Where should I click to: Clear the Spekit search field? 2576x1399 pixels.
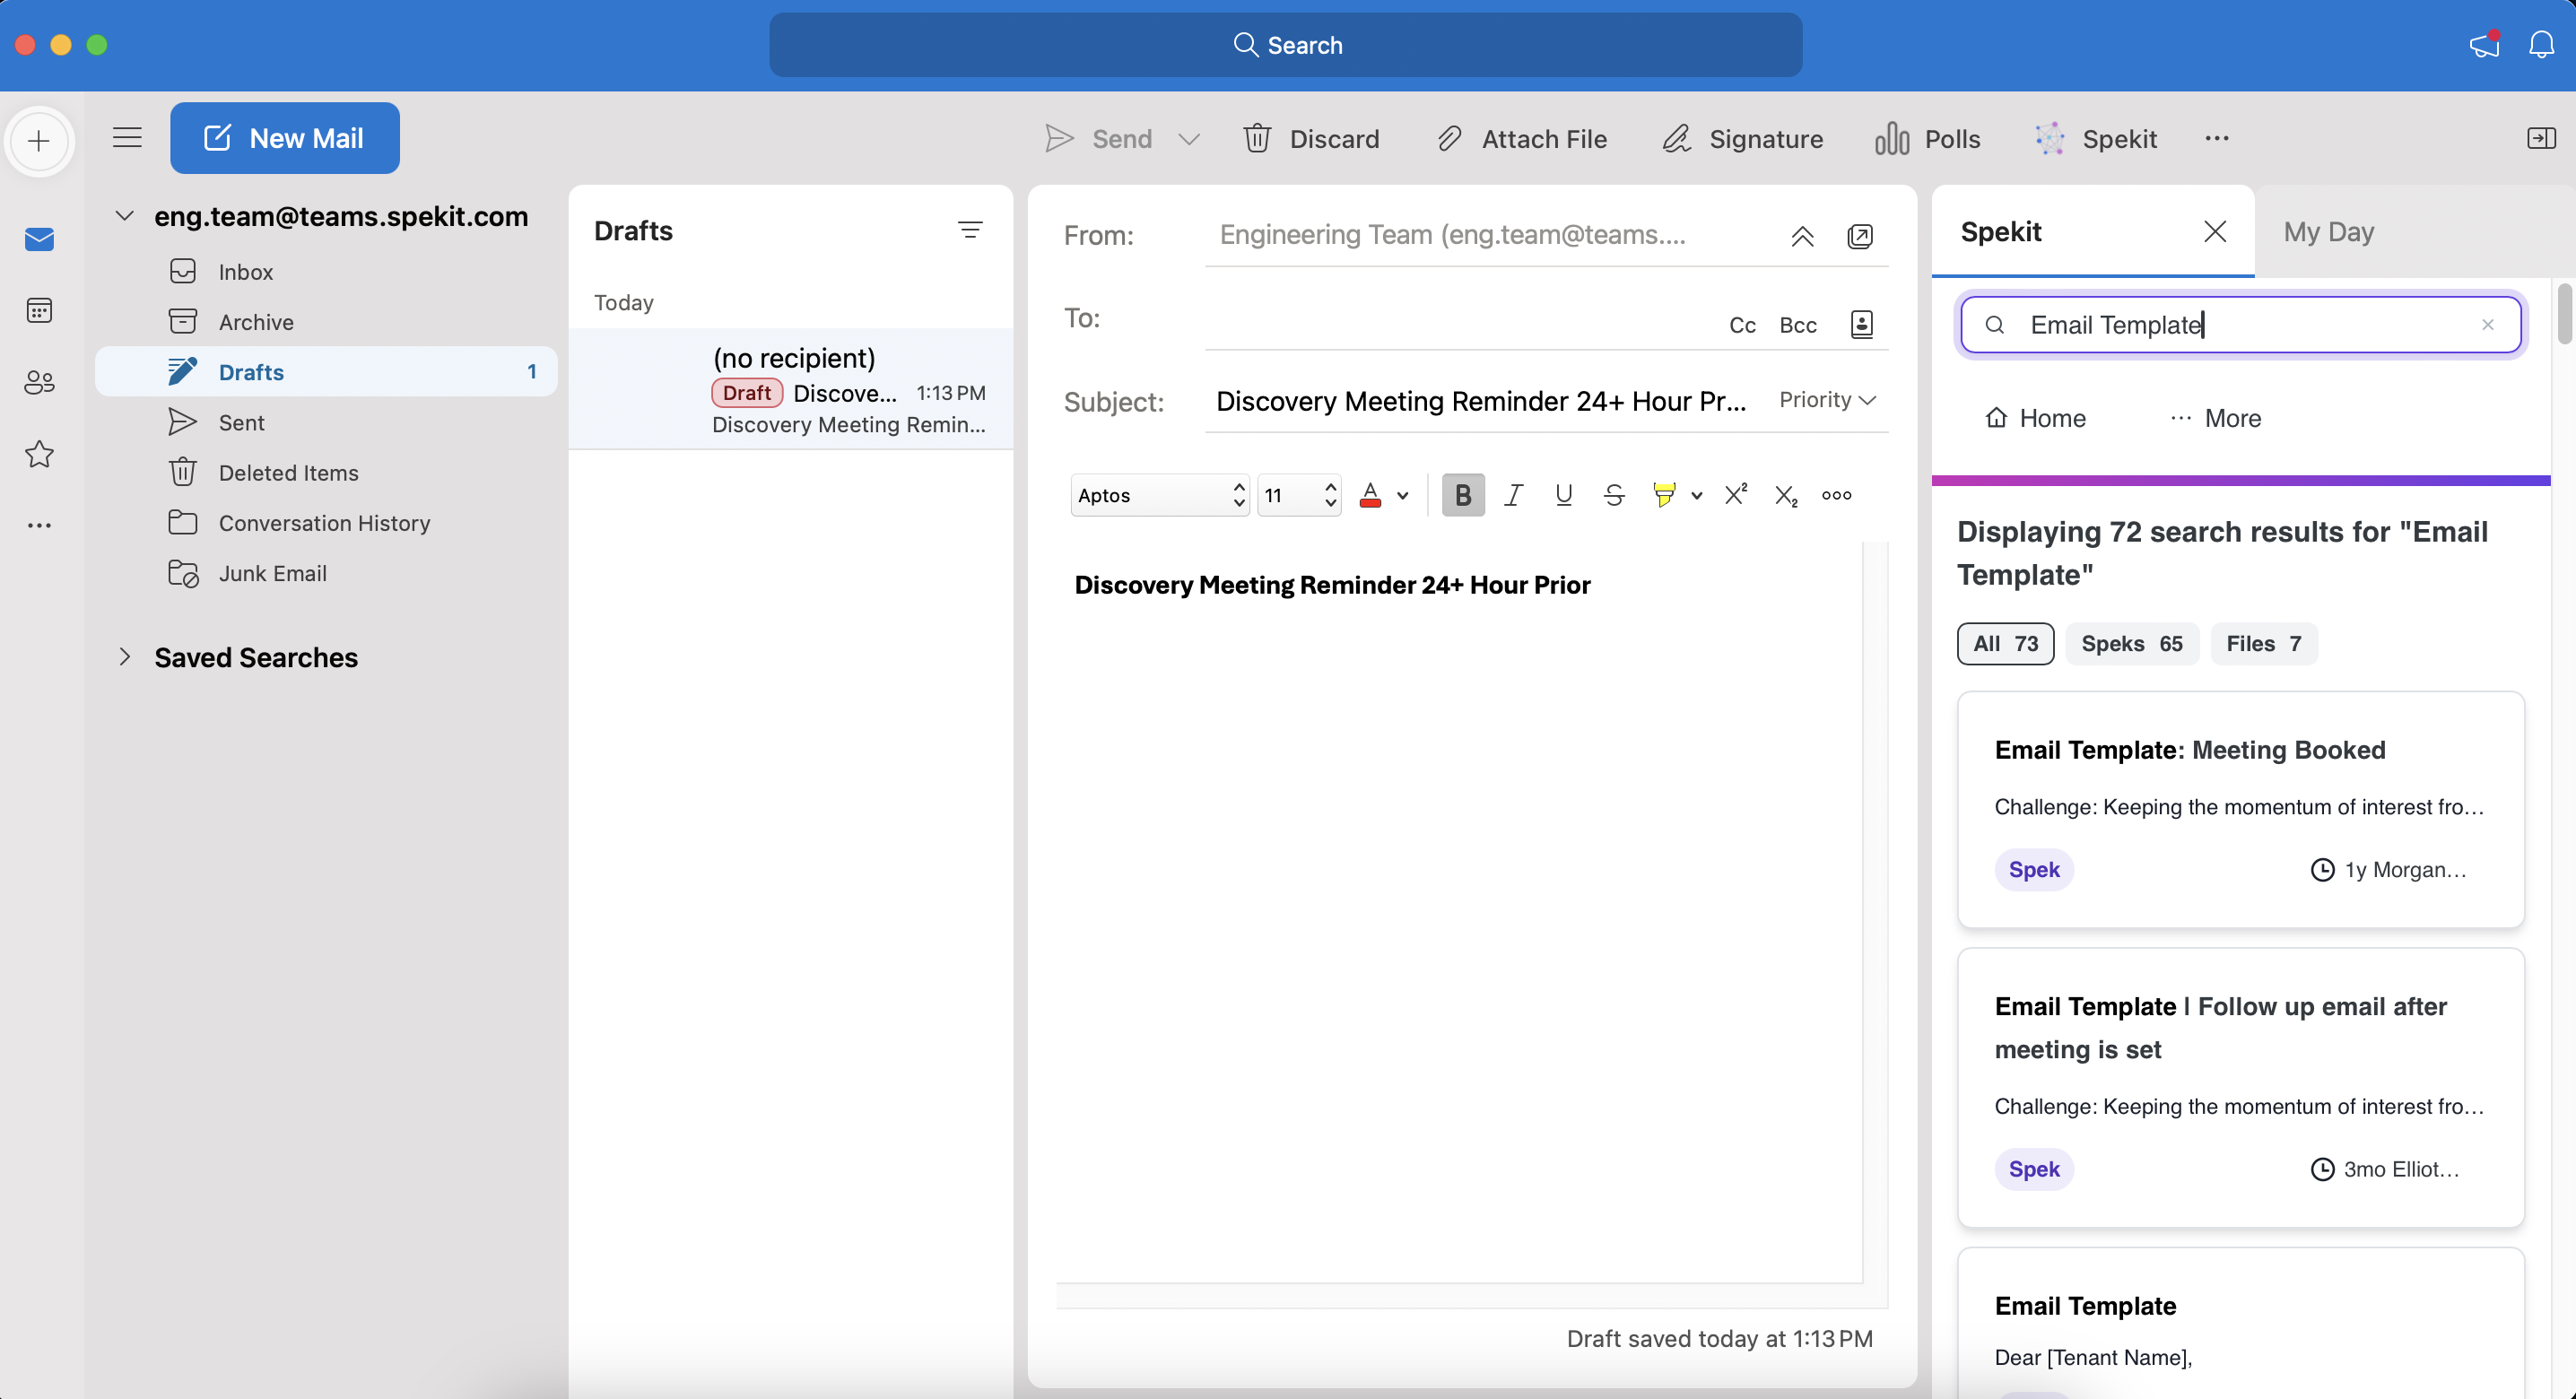pos(2488,324)
